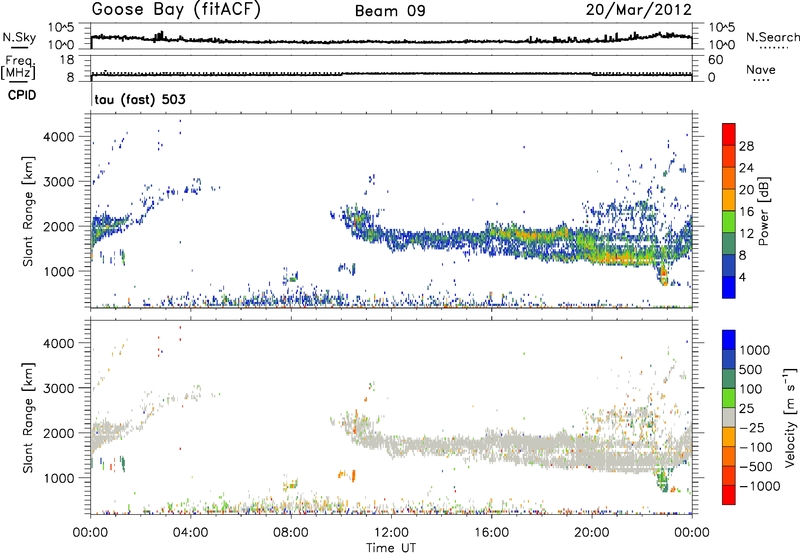This screenshot has height=554, width=800.
Task: Click the sky noise trace in the N.Sky panel
Action: click(x=391, y=40)
